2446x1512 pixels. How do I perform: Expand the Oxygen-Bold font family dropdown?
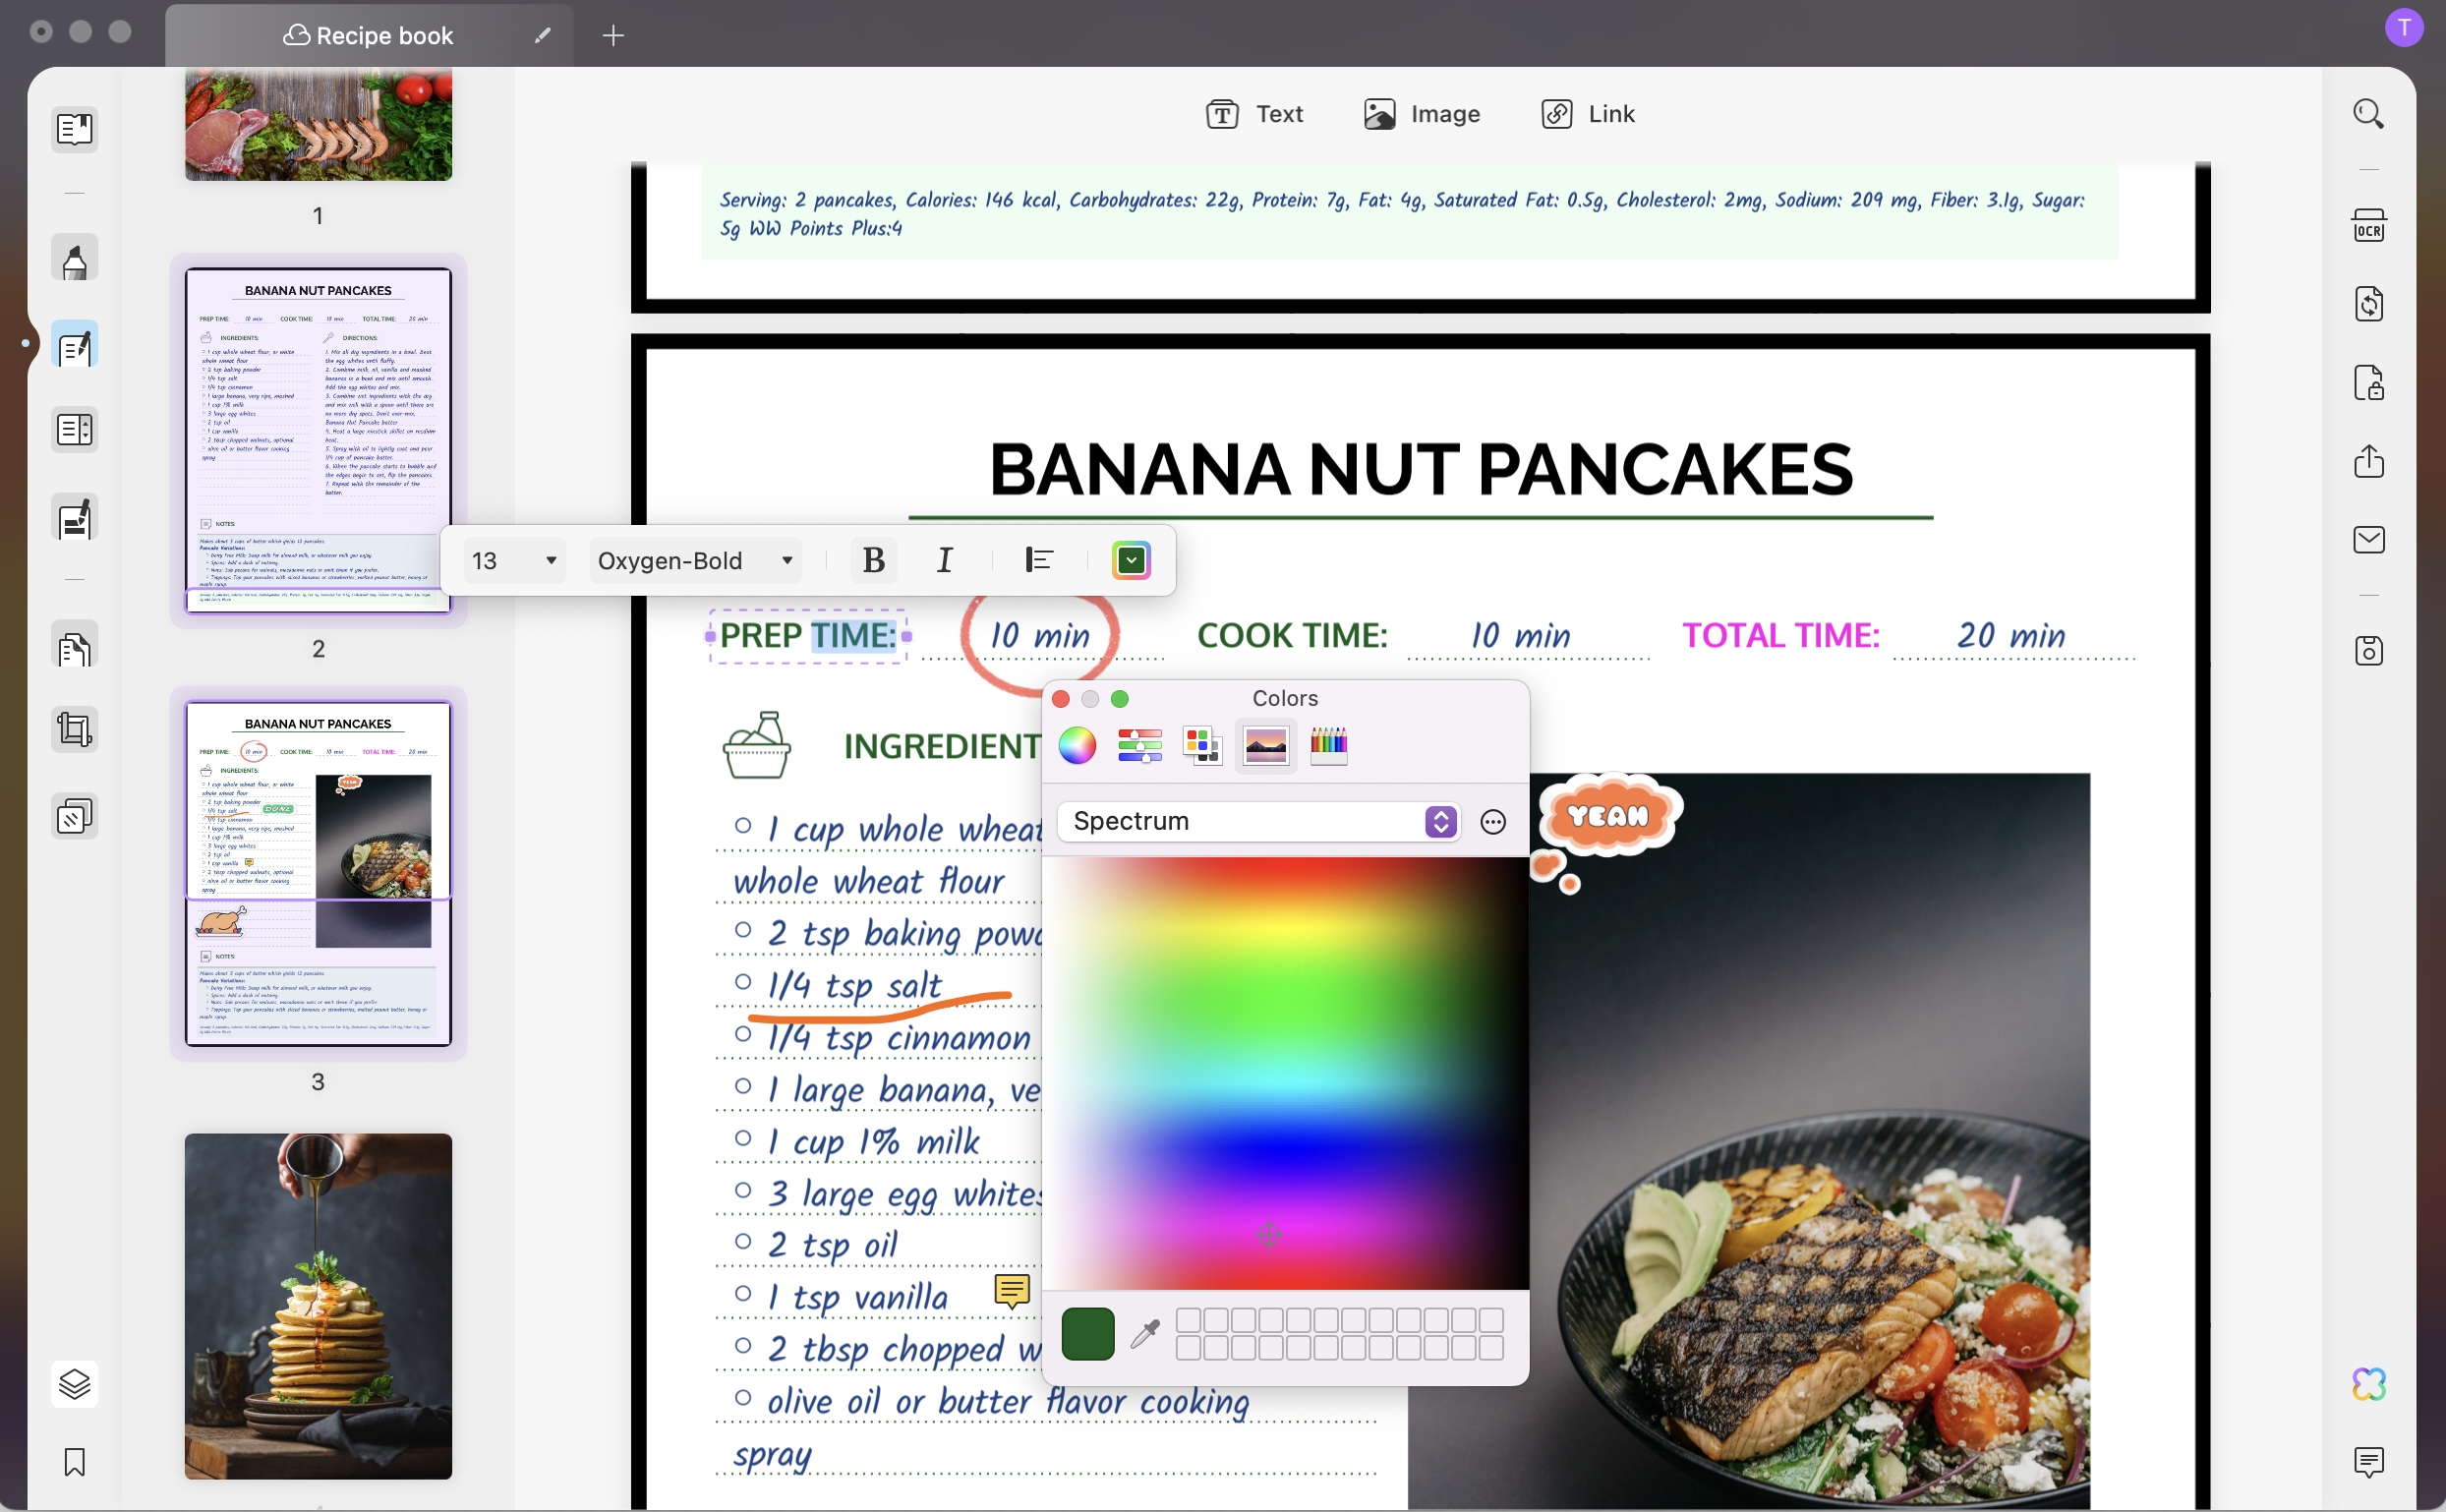[x=694, y=560]
